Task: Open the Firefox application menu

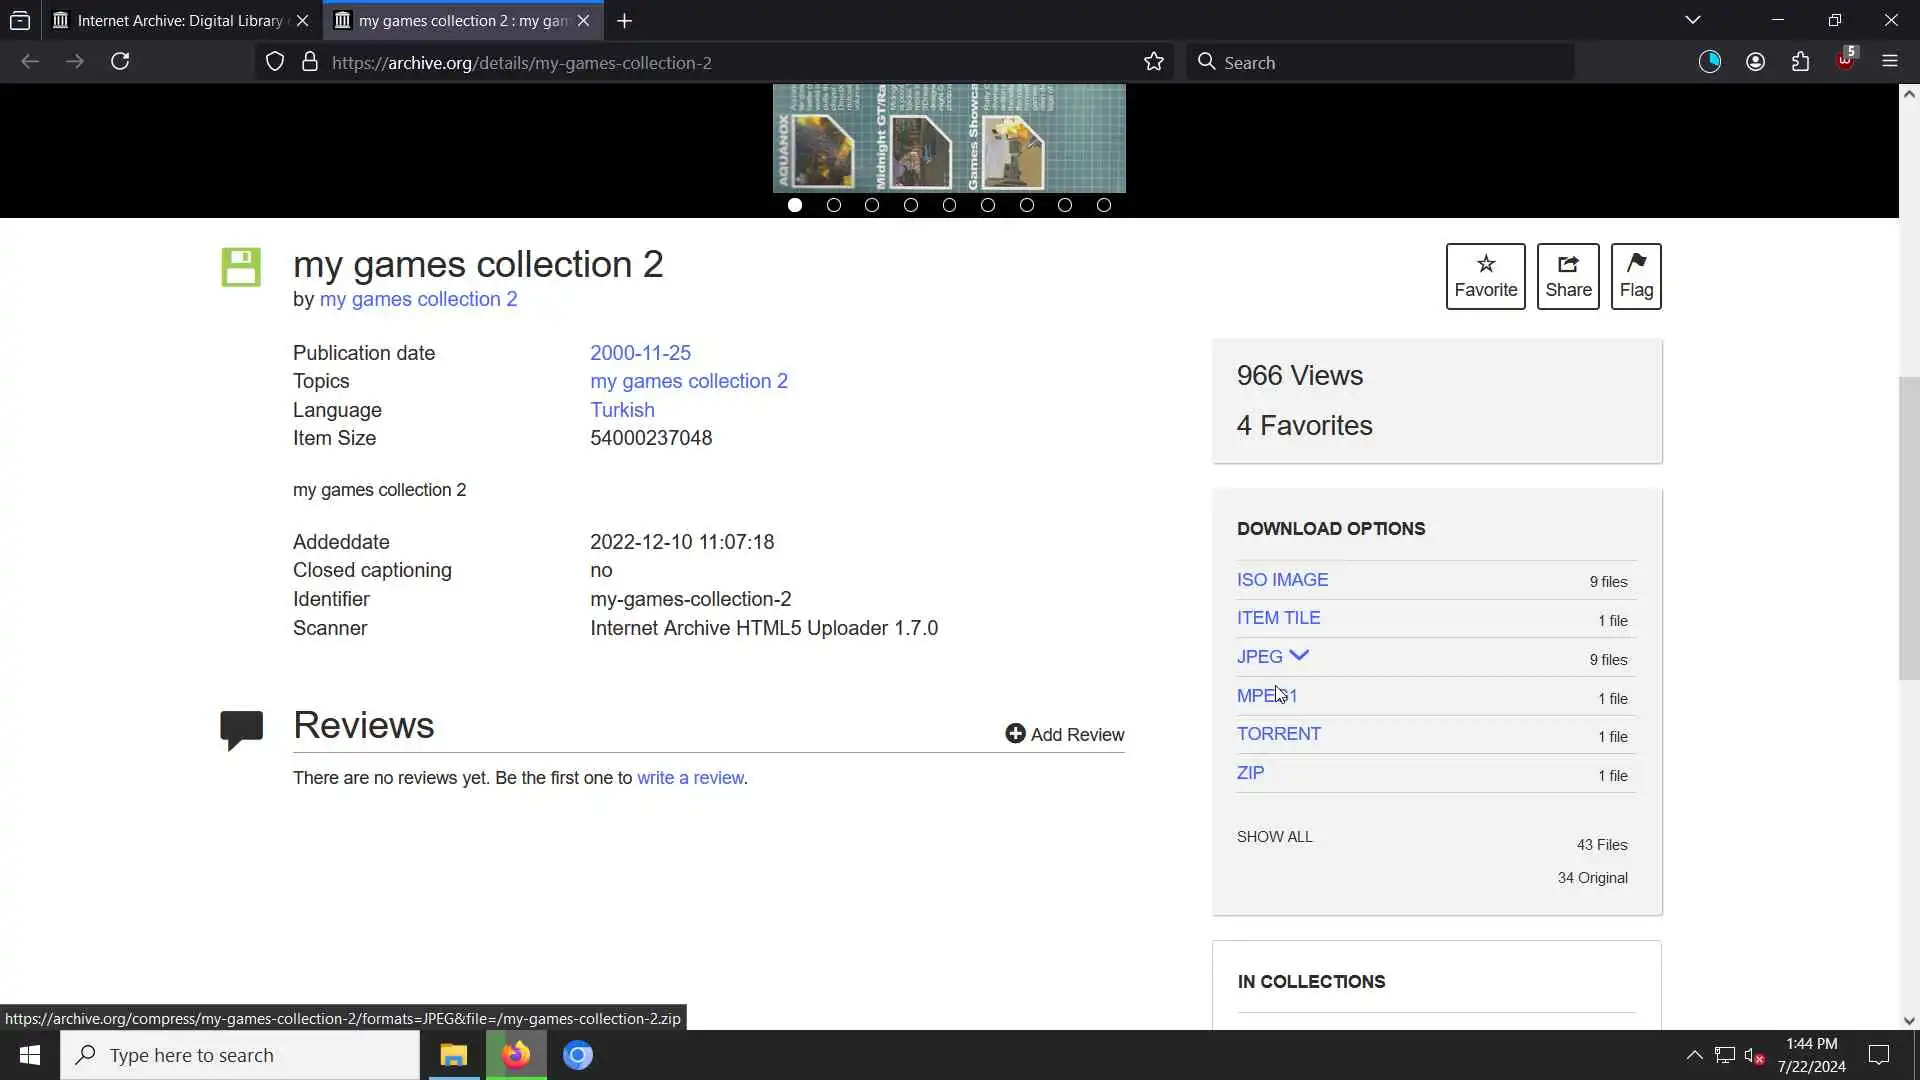Action: point(1889,62)
